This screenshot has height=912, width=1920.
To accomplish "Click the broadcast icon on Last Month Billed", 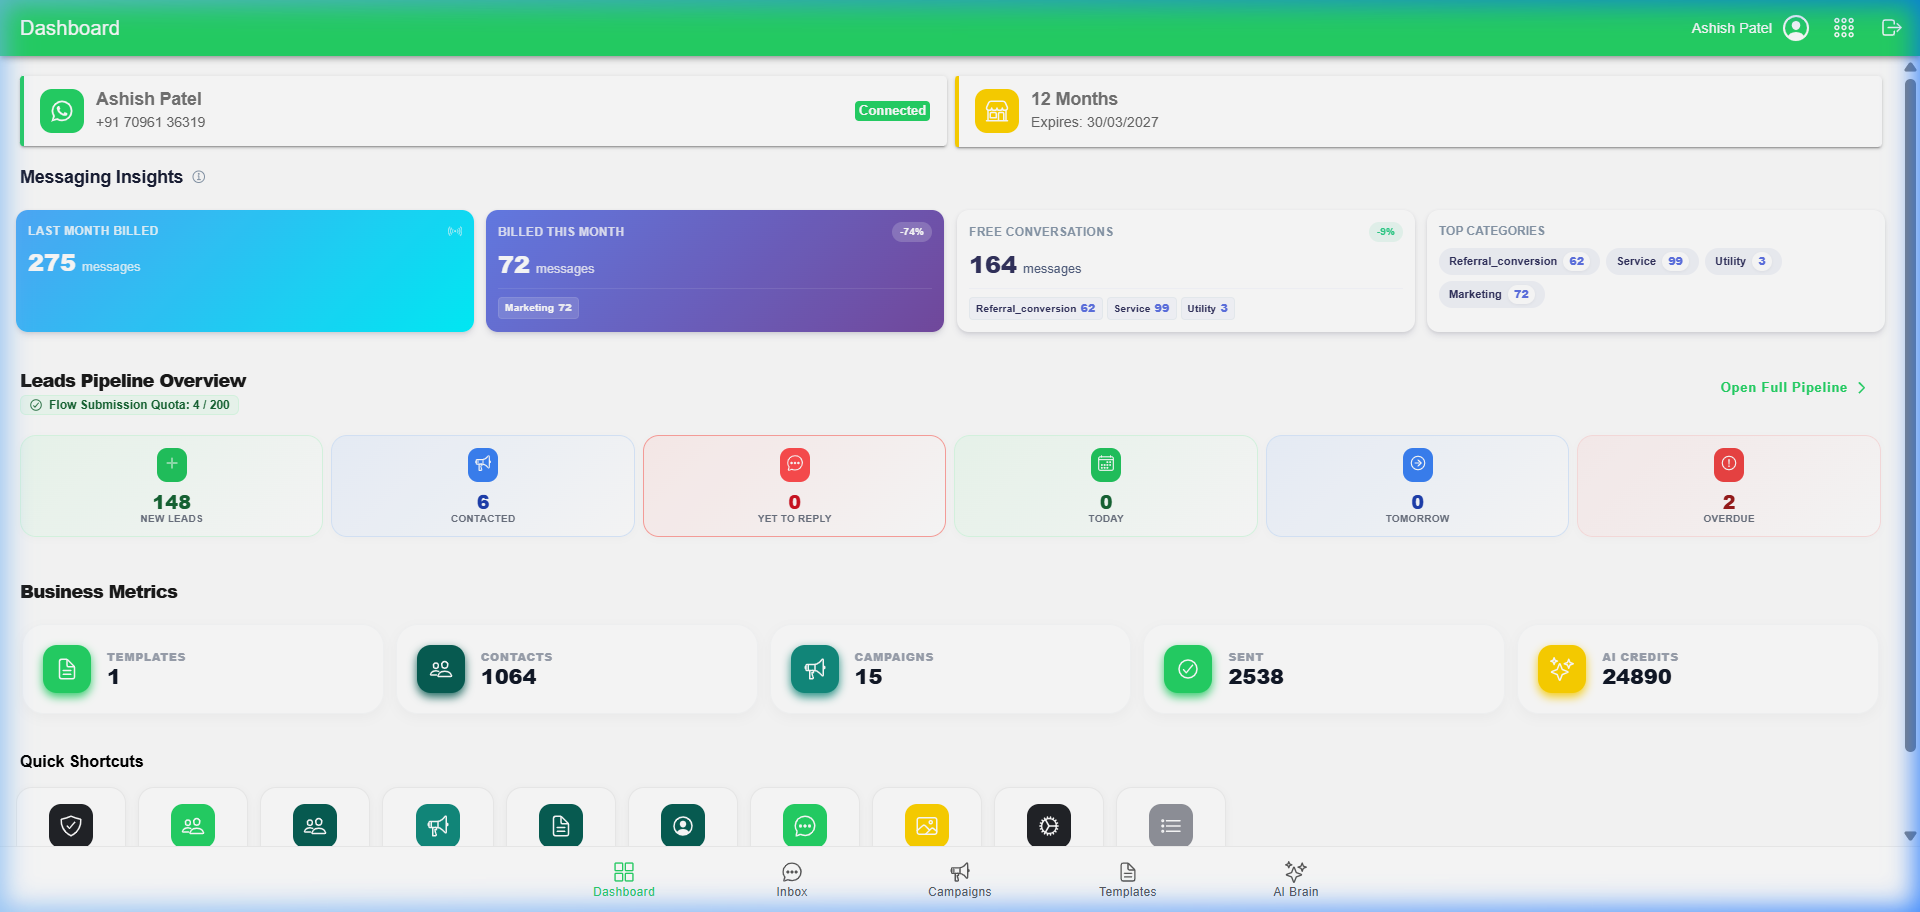I will (x=455, y=231).
